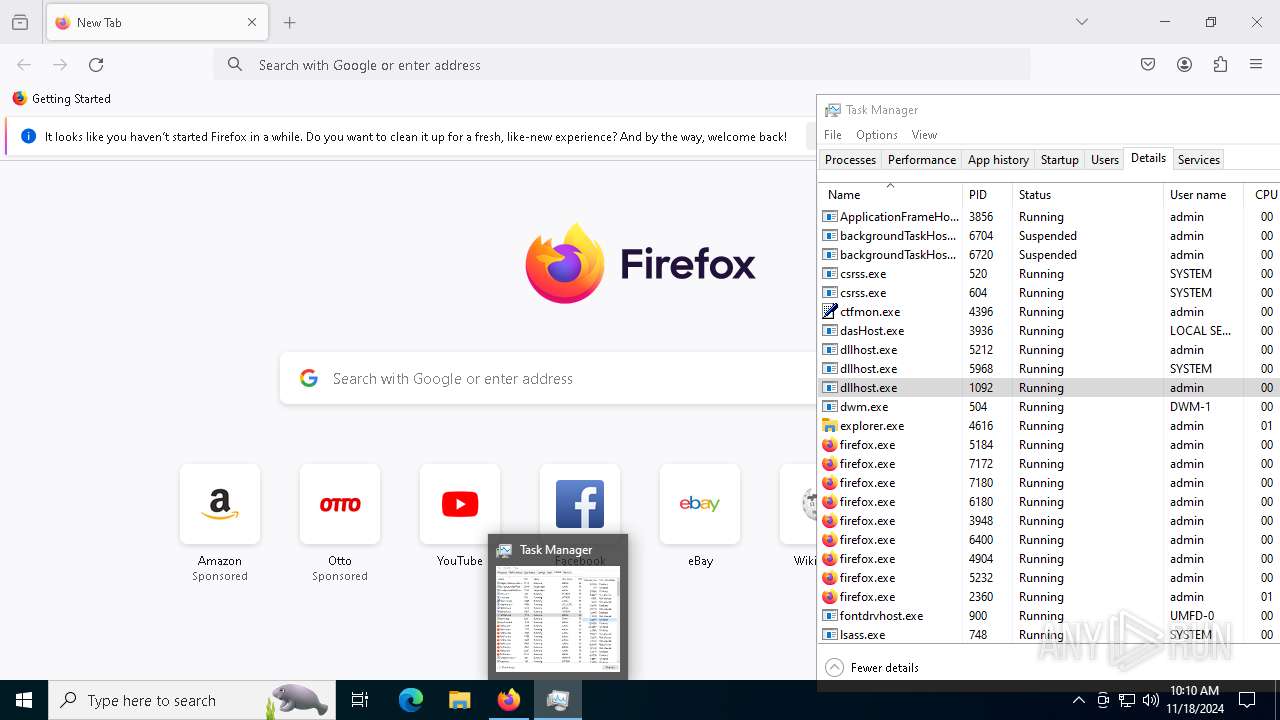Open Firefox View recent browsing icon
1280x720 pixels.
[x=20, y=22]
